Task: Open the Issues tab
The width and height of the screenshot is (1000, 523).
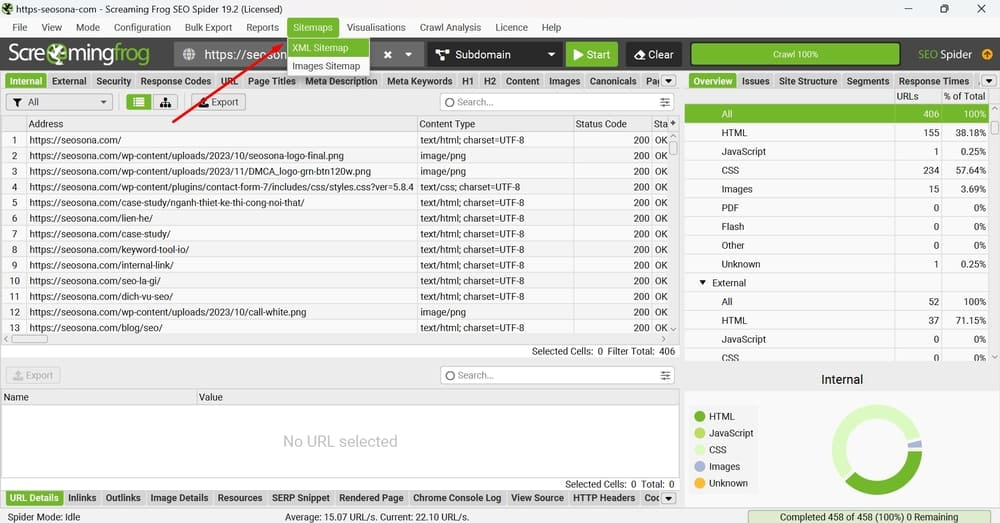Action: [755, 81]
